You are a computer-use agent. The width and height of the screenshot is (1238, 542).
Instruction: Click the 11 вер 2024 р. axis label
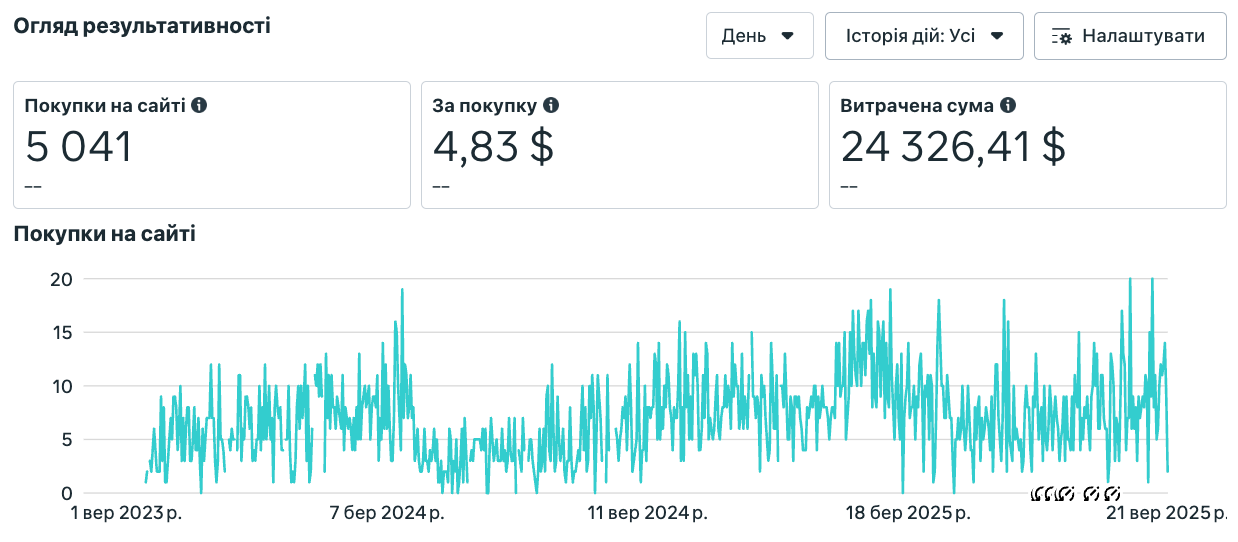pyautogui.click(x=647, y=514)
